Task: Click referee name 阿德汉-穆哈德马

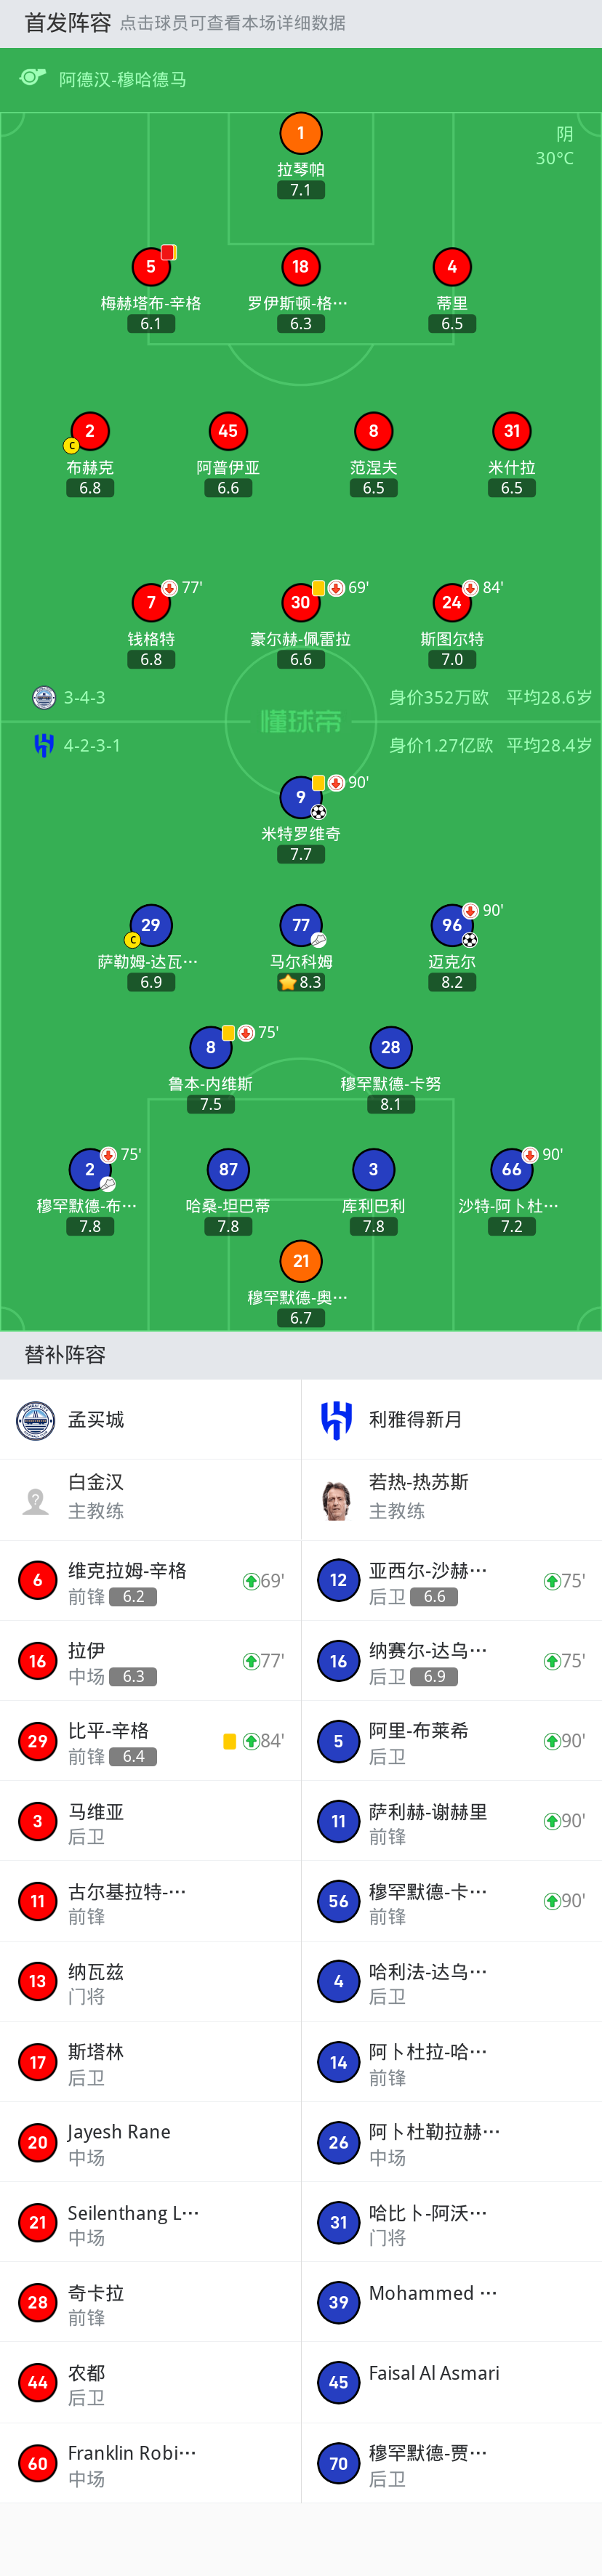Action: coord(122,79)
